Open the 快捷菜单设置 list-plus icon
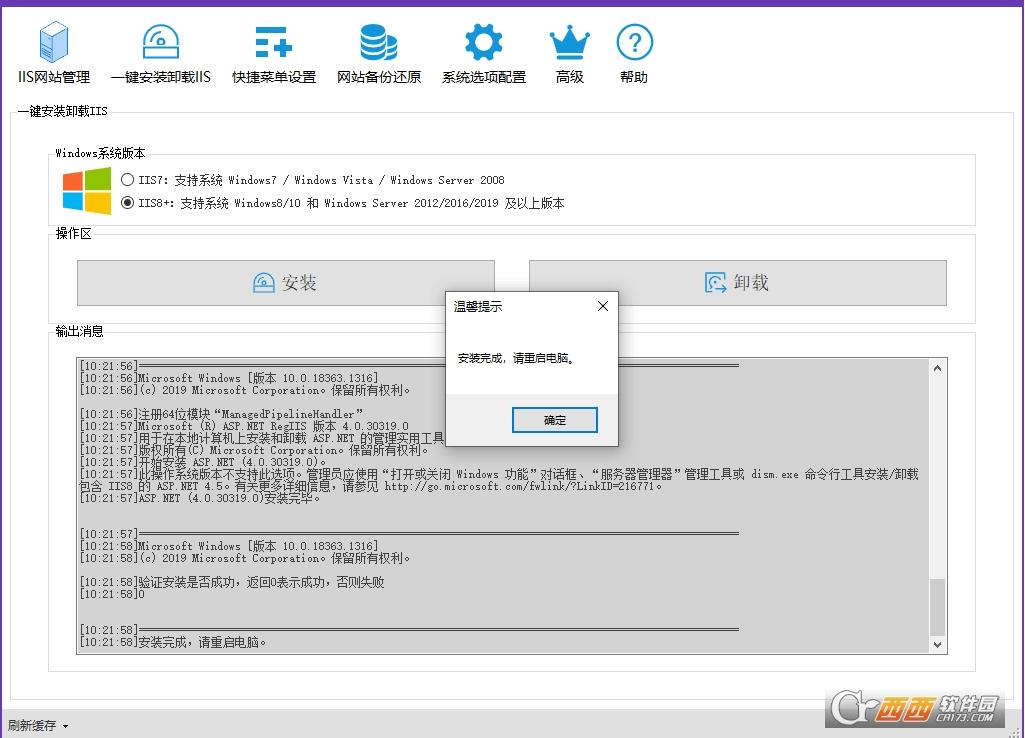 pos(273,42)
